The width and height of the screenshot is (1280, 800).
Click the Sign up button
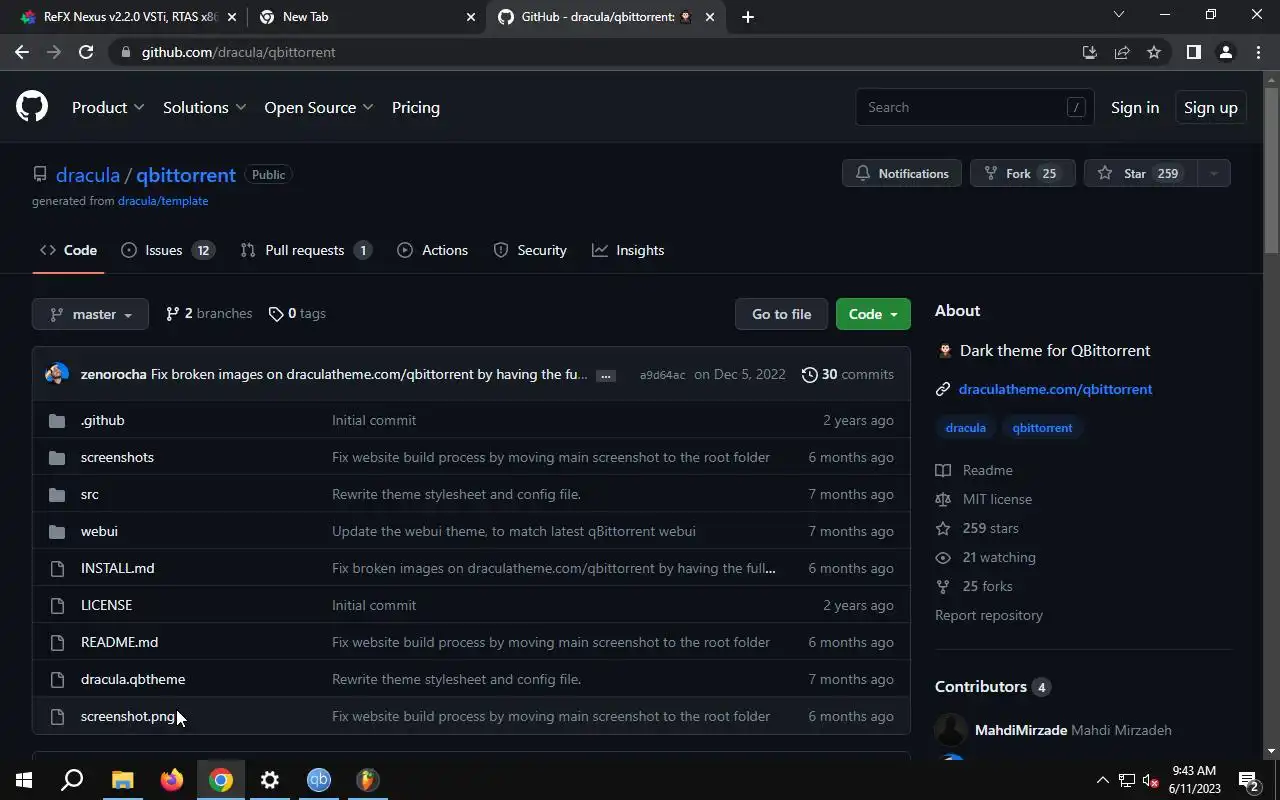point(1210,107)
